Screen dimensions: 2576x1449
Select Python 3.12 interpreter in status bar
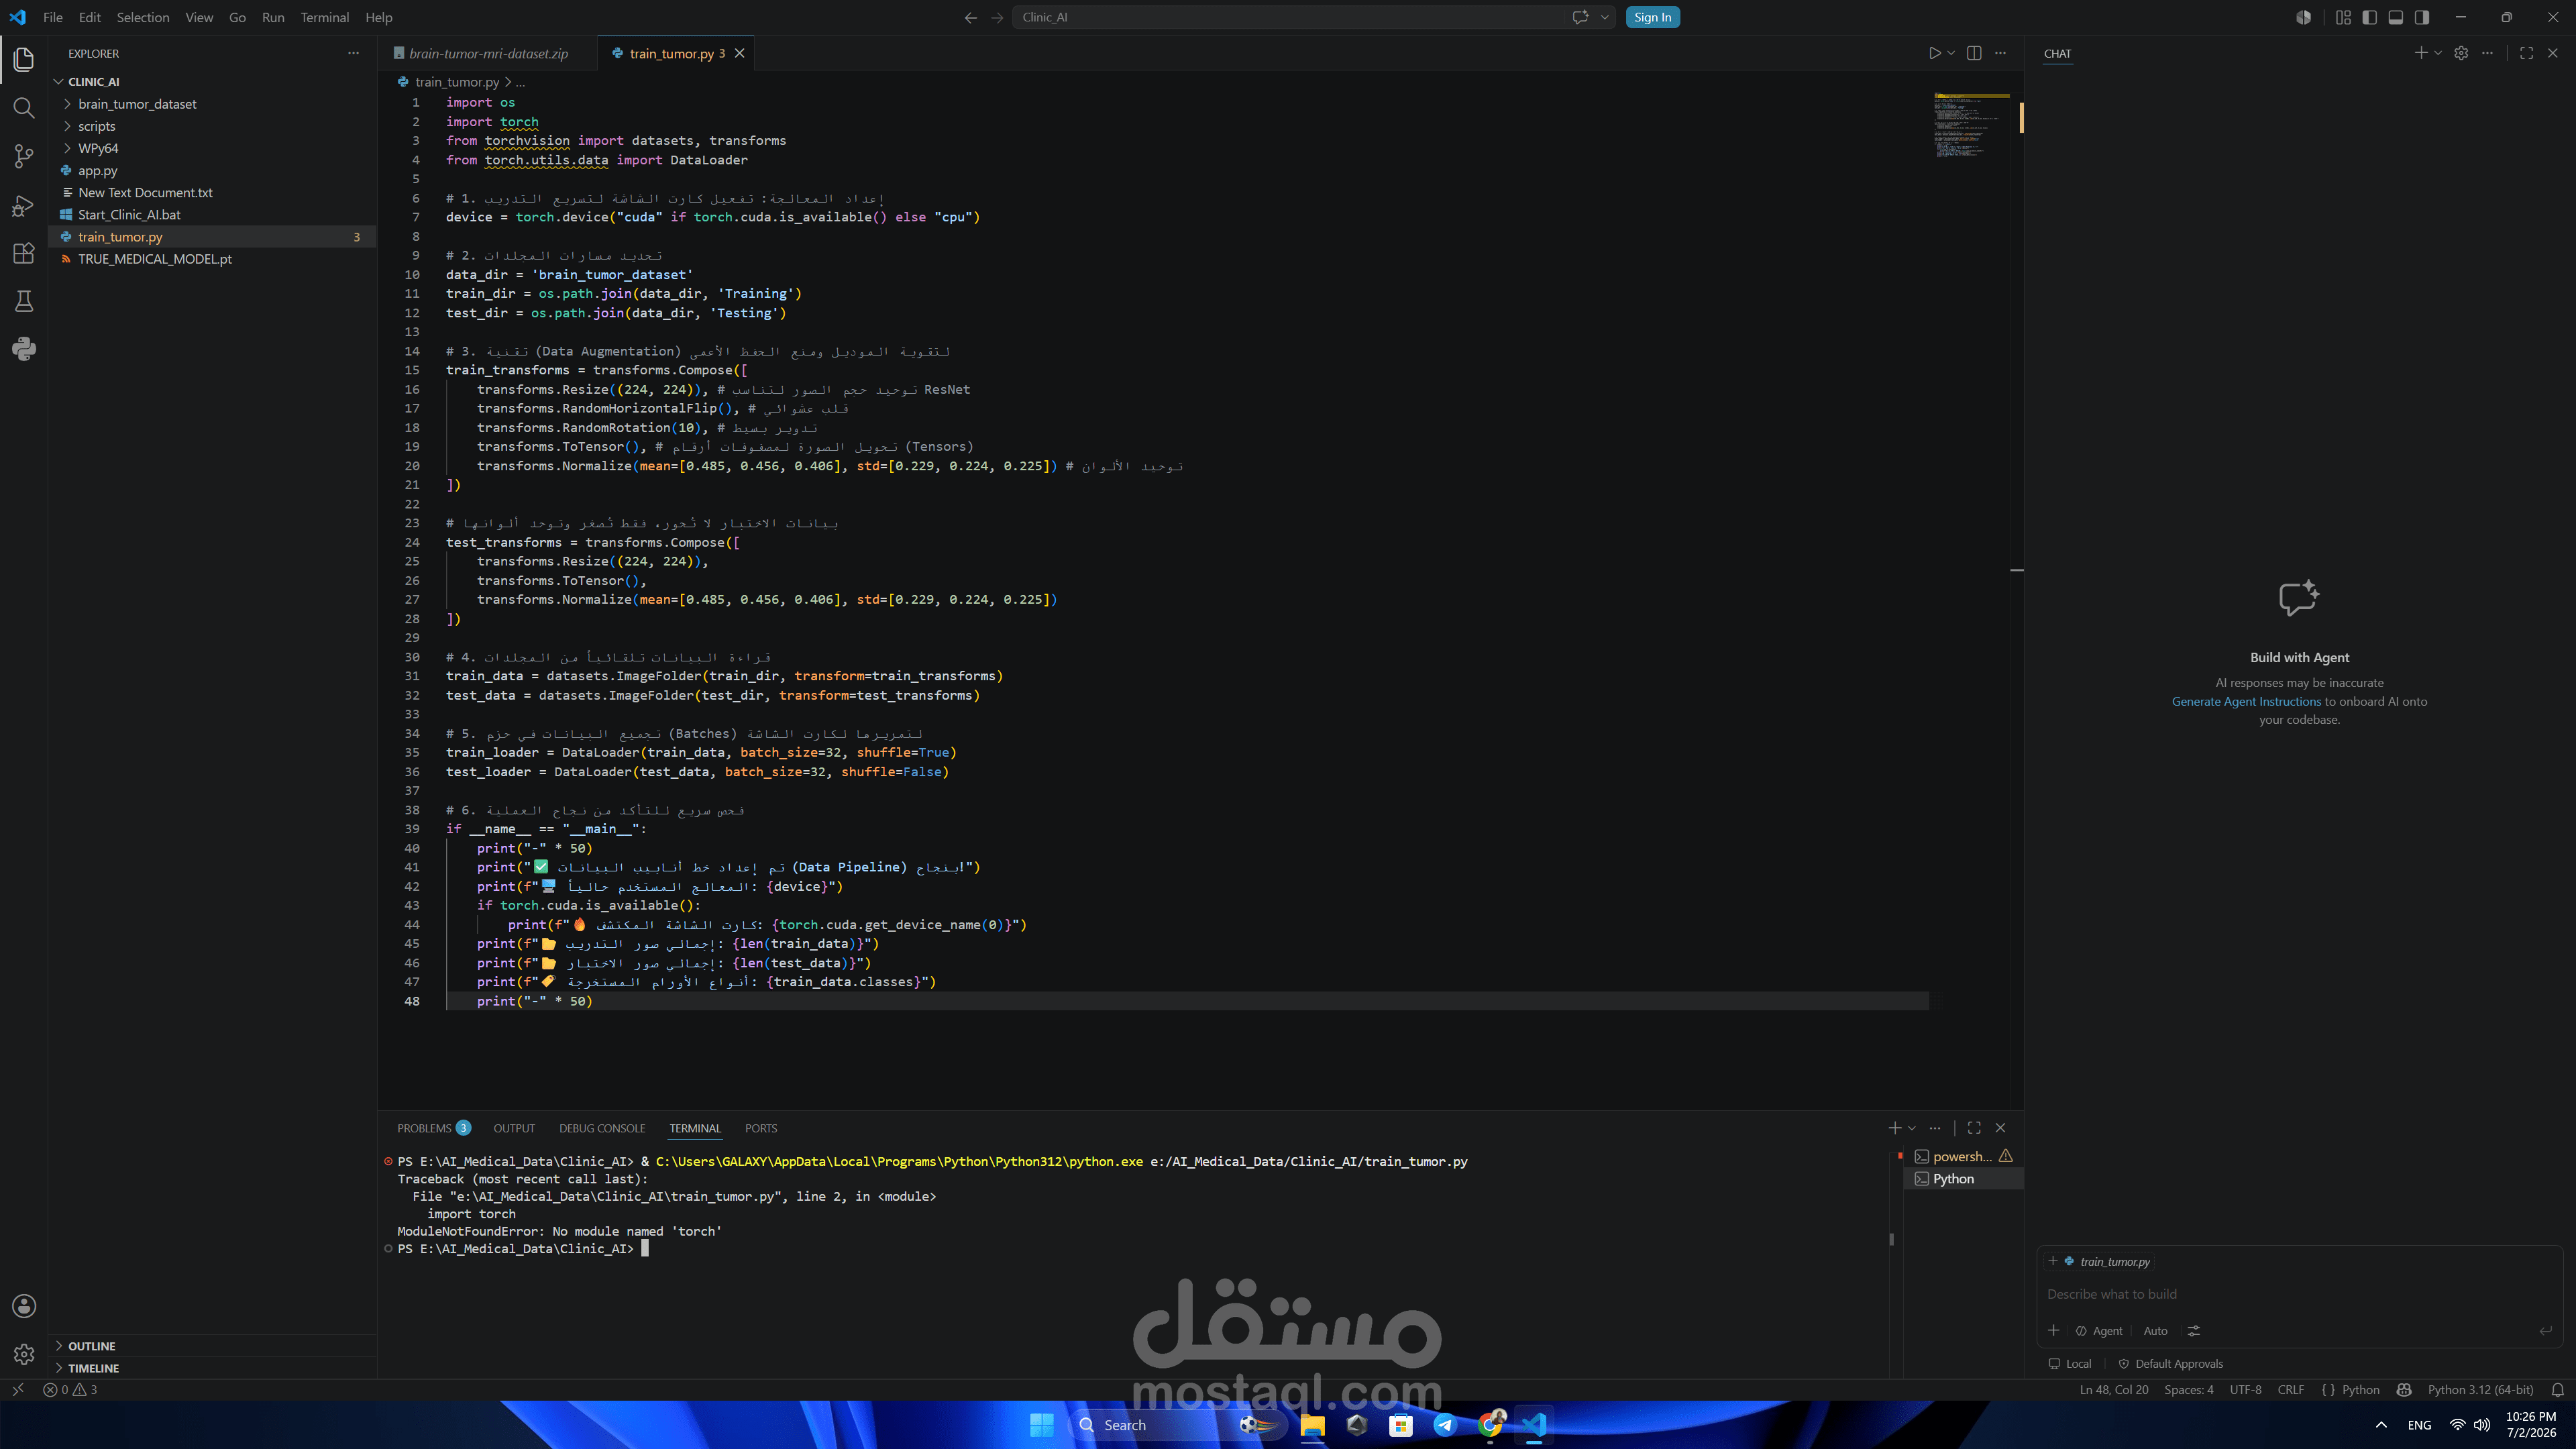click(2480, 1390)
